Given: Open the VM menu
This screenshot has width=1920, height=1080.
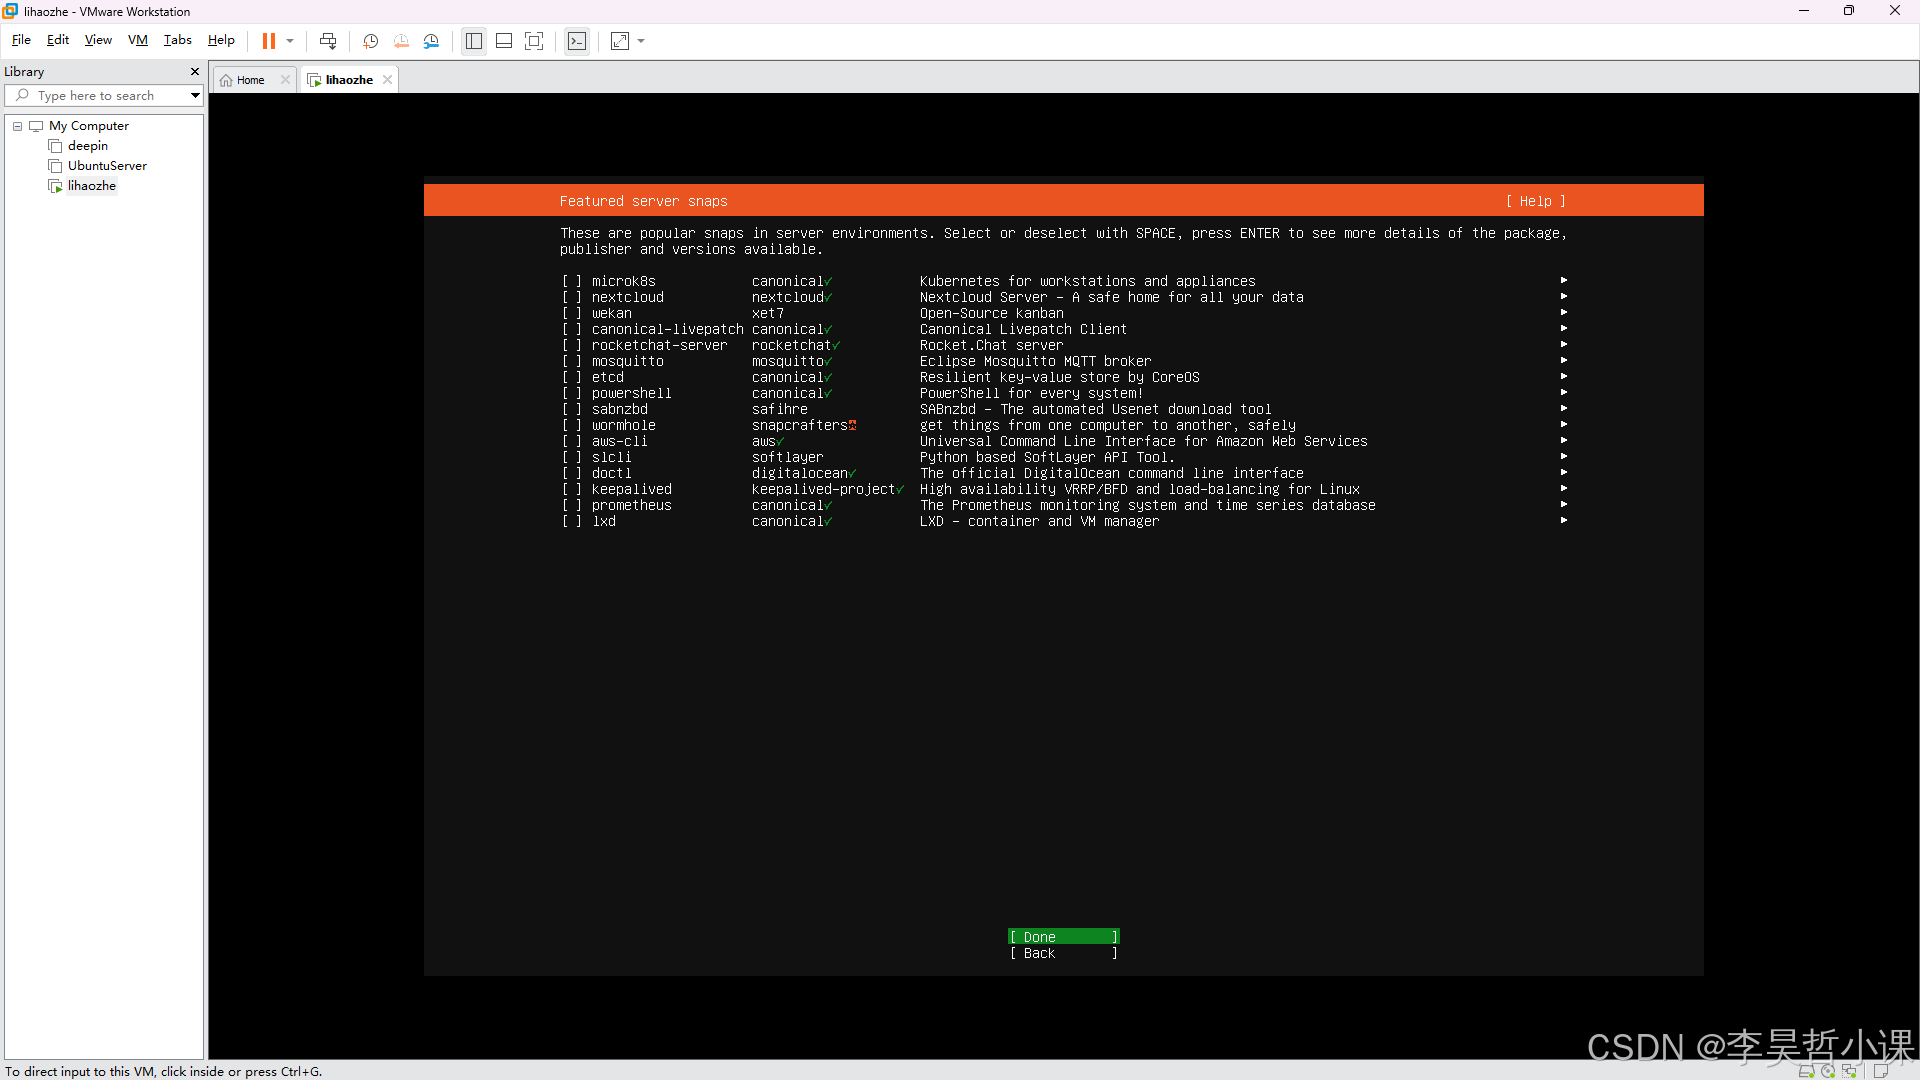Looking at the screenshot, I should 138,40.
